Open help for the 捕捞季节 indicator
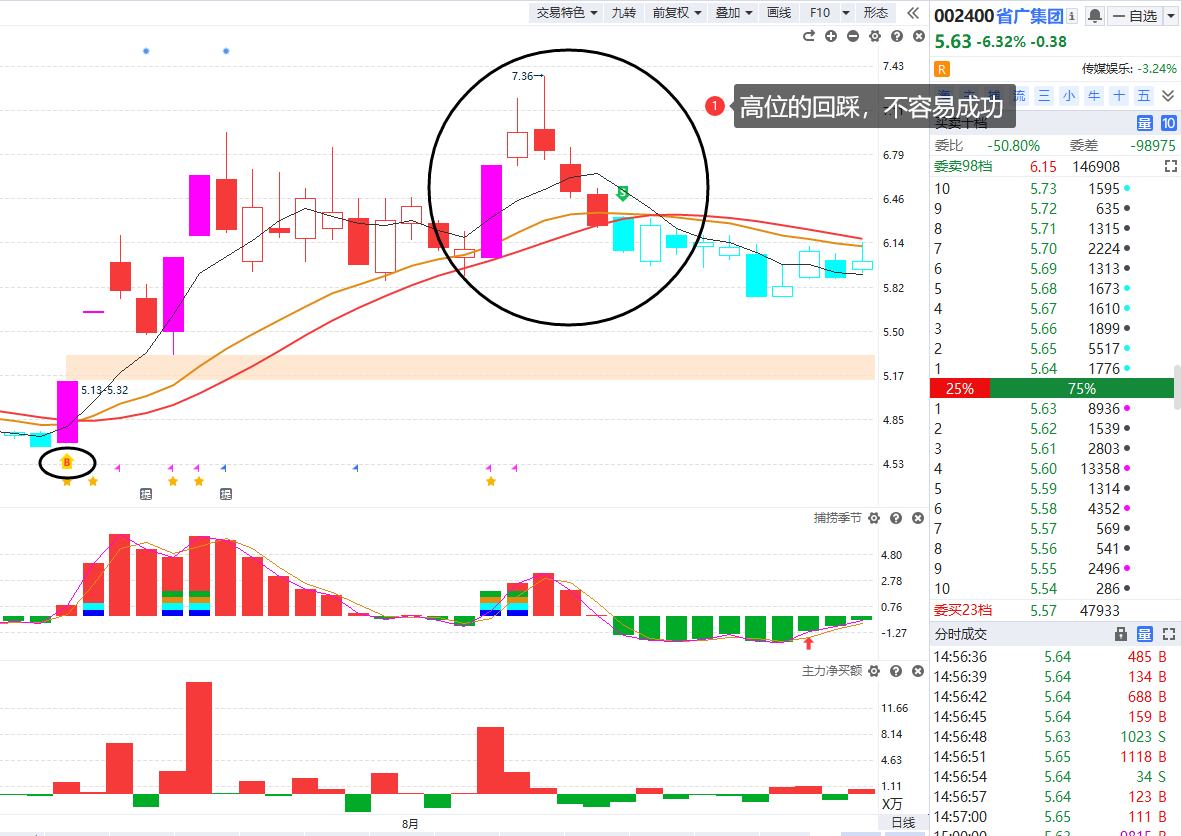This screenshot has width=1182, height=836. click(x=896, y=518)
